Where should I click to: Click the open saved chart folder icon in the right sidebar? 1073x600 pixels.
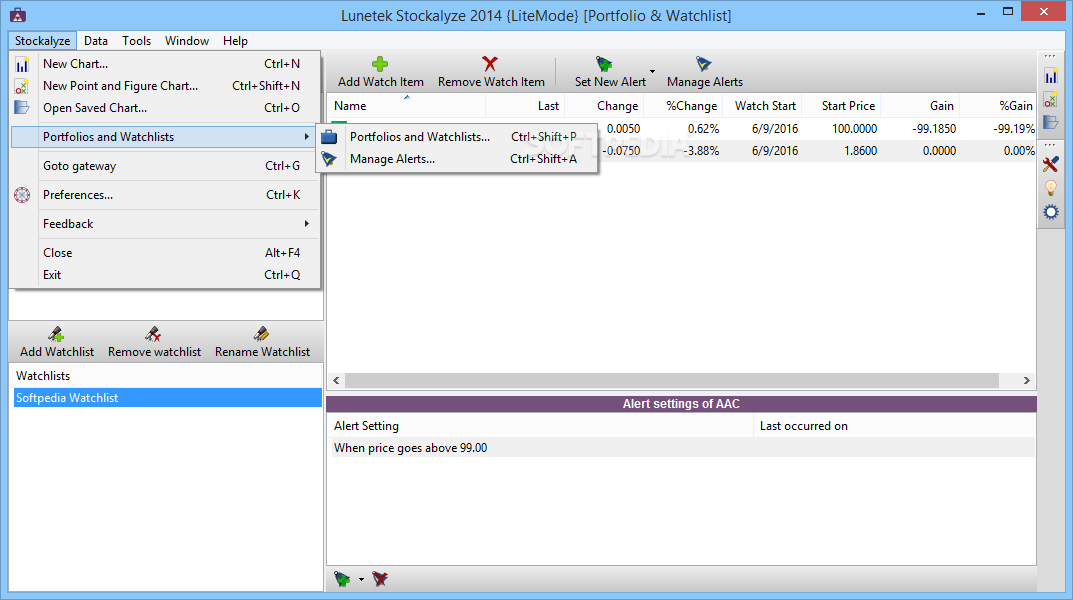point(1050,122)
